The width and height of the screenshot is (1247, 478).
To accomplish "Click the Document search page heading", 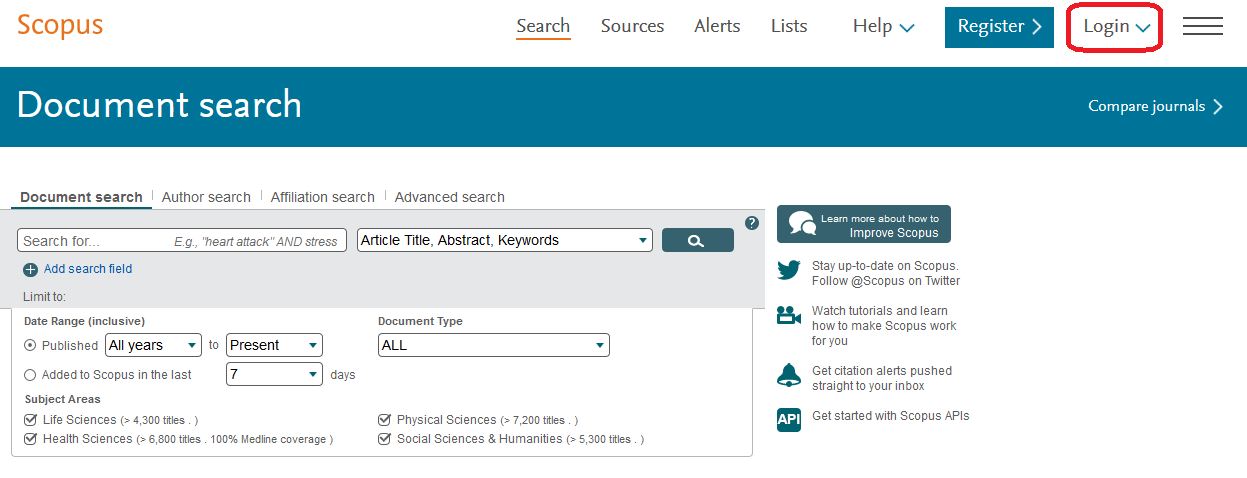I will tap(159, 105).
